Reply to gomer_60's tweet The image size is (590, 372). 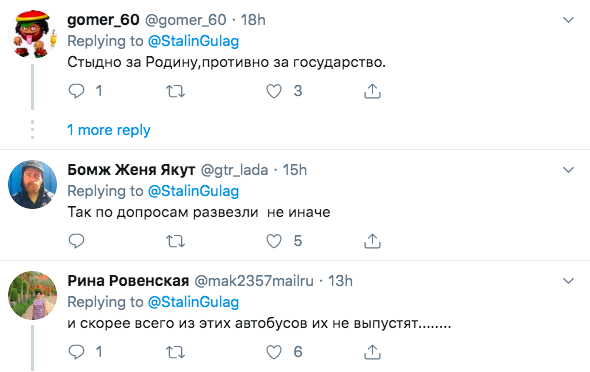click(76, 91)
